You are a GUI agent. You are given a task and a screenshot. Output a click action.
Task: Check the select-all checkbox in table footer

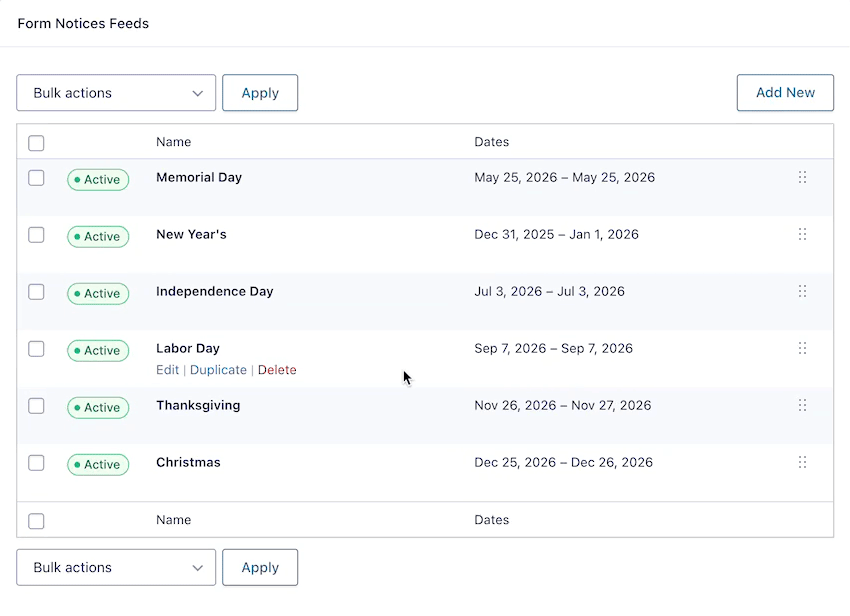click(36, 521)
